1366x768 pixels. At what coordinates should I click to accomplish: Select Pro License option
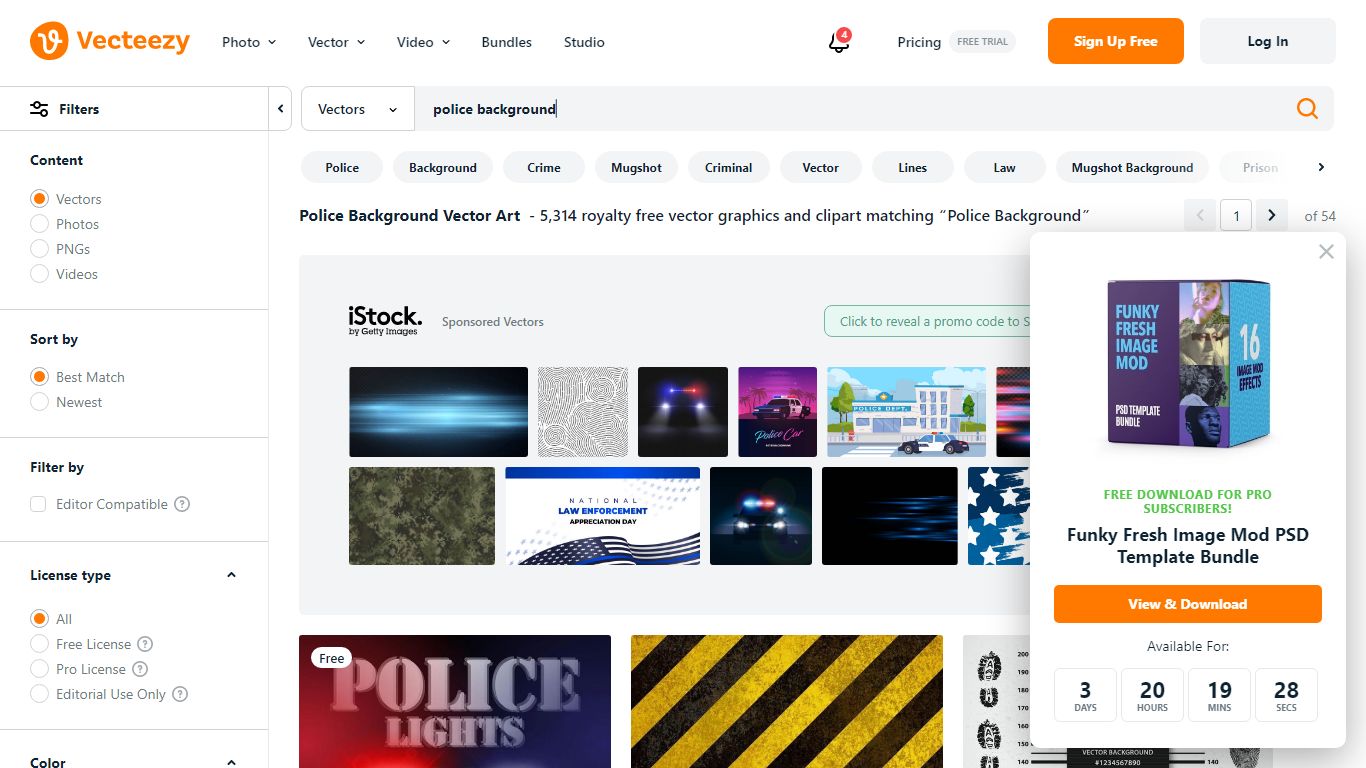(39, 669)
